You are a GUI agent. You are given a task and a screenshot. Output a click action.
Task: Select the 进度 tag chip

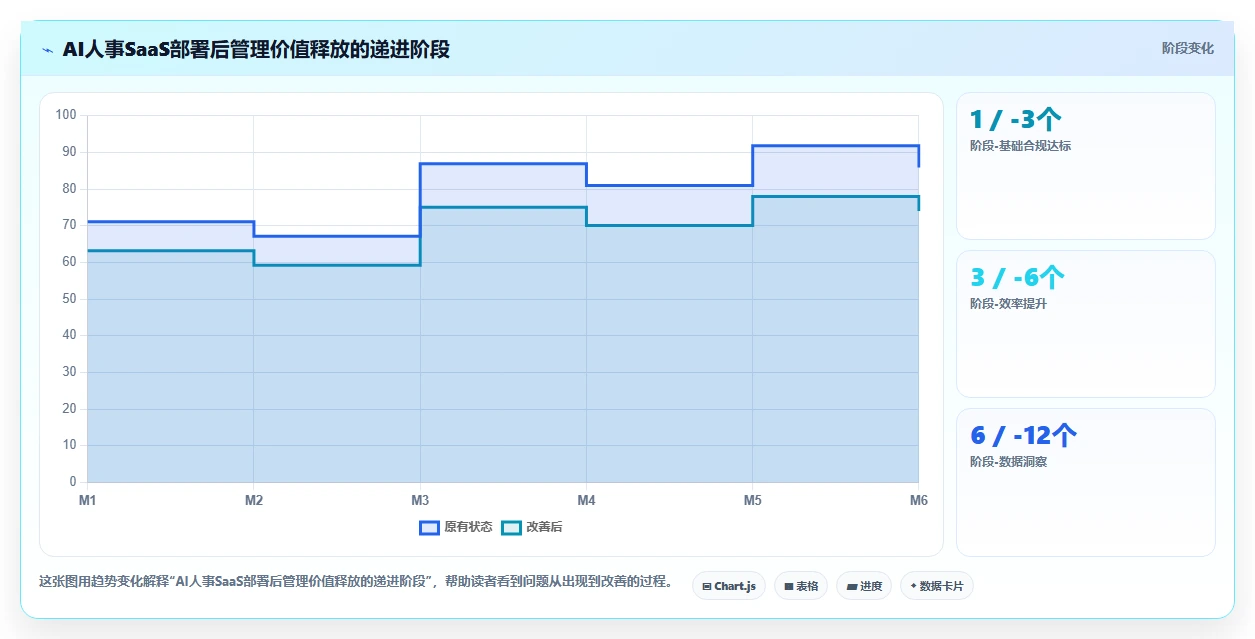pos(864,586)
